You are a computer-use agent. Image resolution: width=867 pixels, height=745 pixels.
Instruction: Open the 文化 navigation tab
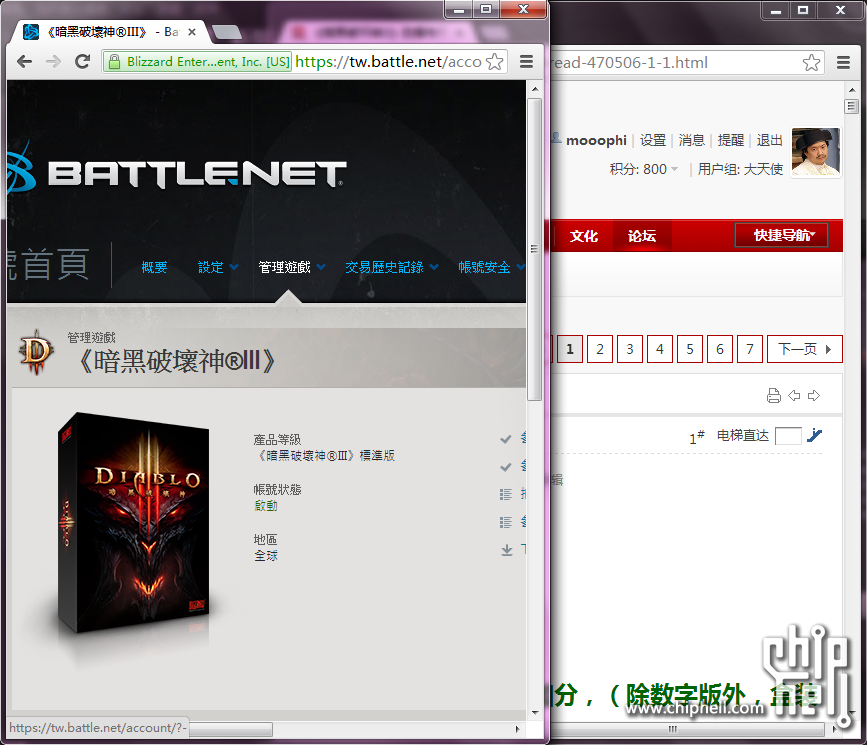tap(584, 236)
